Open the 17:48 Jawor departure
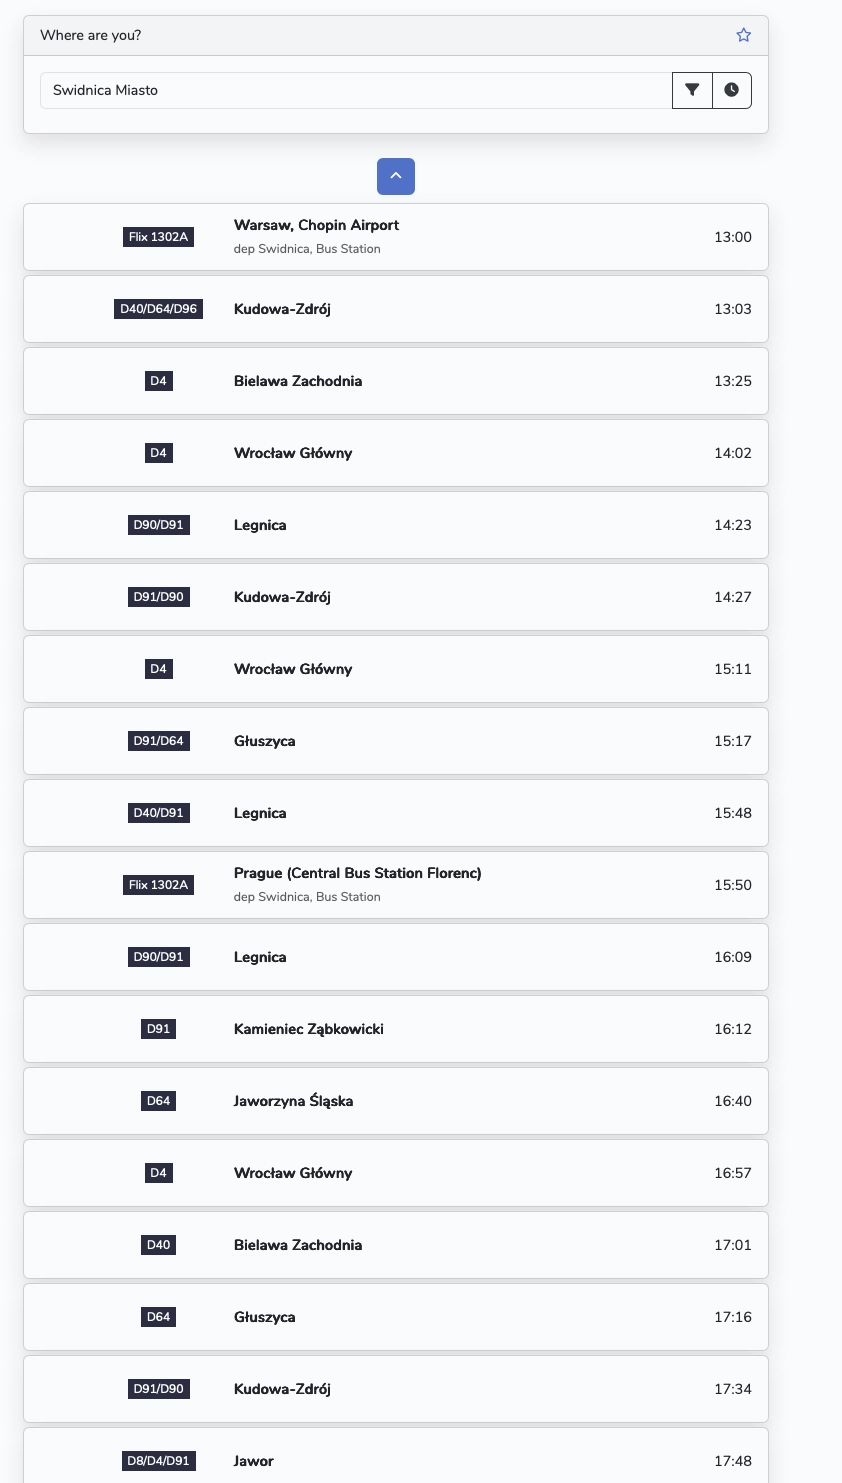 coord(396,1461)
